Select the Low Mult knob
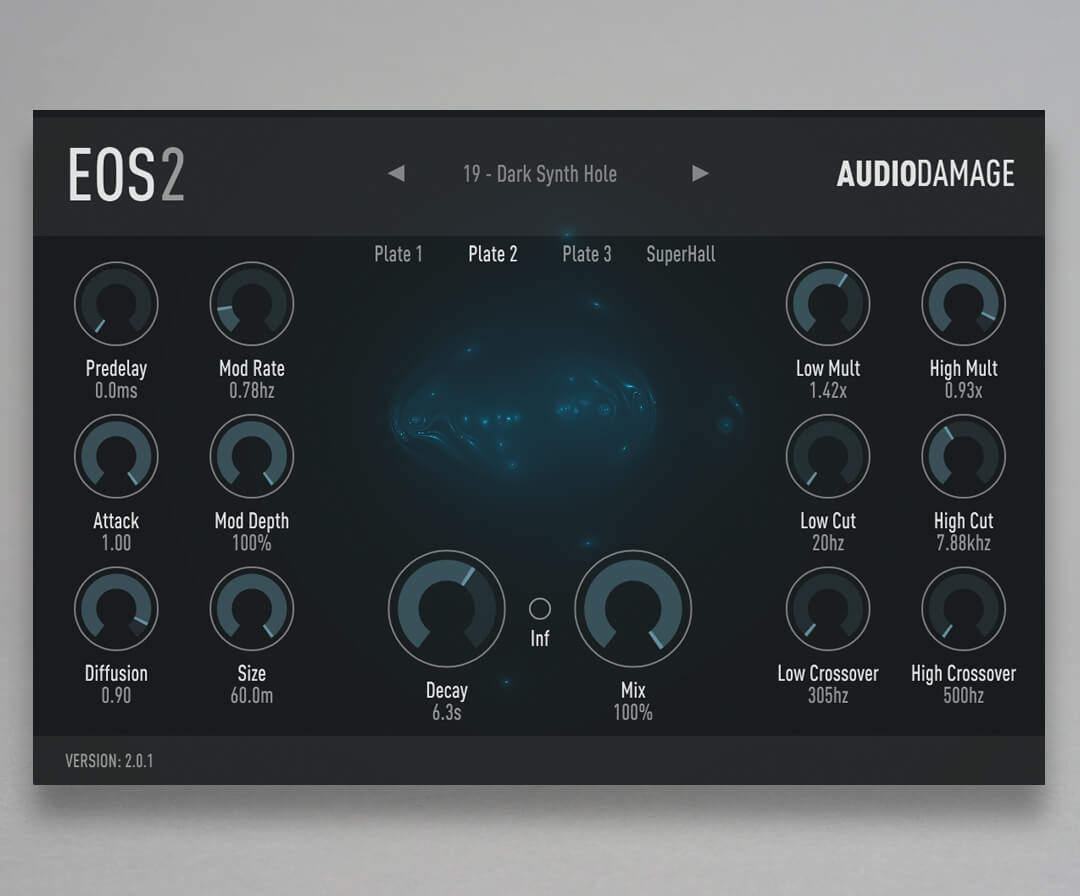The width and height of the screenshot is (1080, 896). 828,304
